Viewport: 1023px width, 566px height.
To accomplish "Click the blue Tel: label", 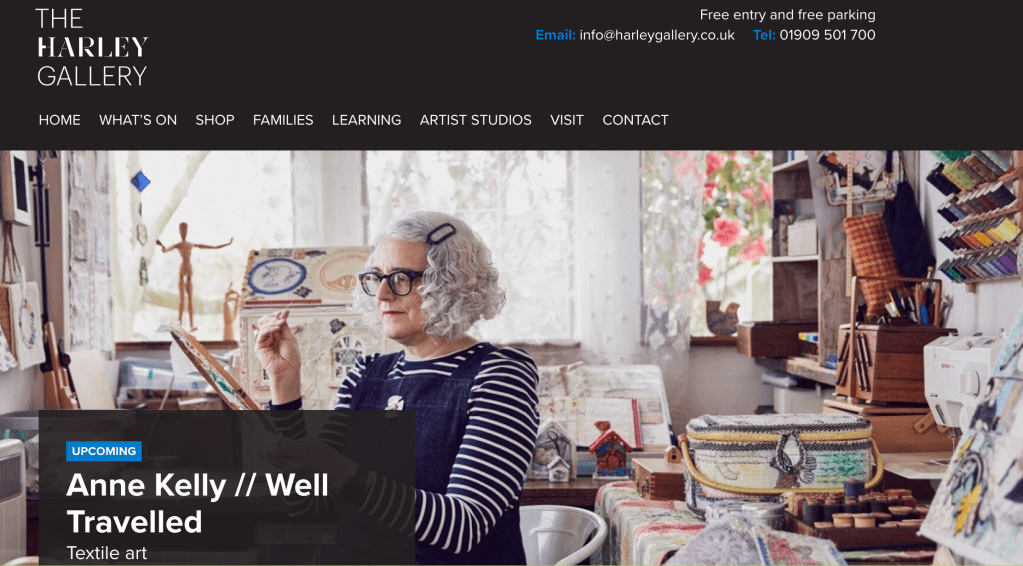I will click(x=764, y=35).
